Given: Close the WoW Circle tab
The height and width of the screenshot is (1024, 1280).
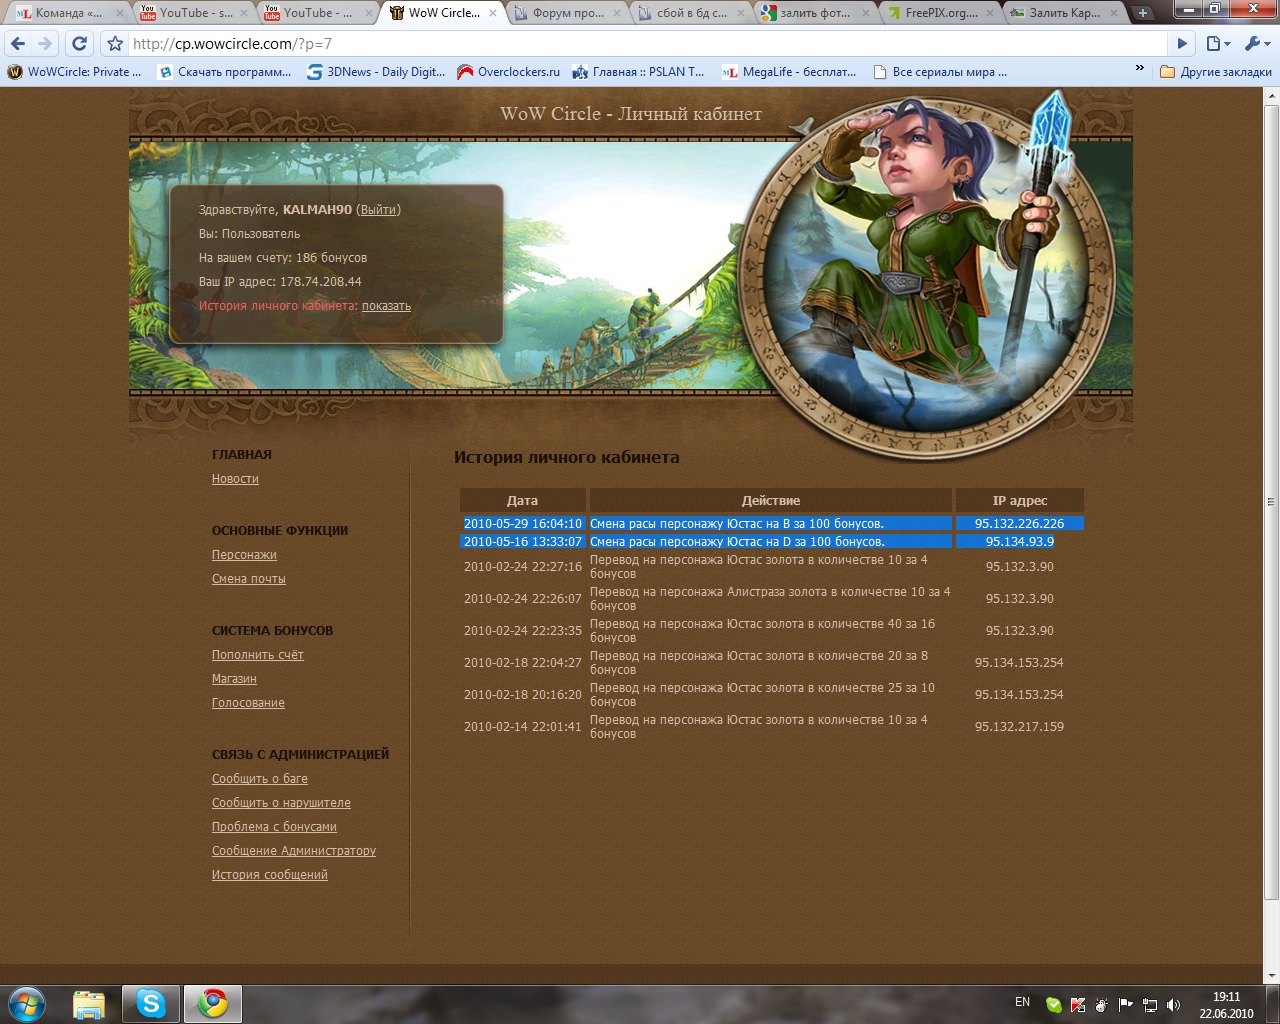Looking at the screenshot, I should (493, 13).
